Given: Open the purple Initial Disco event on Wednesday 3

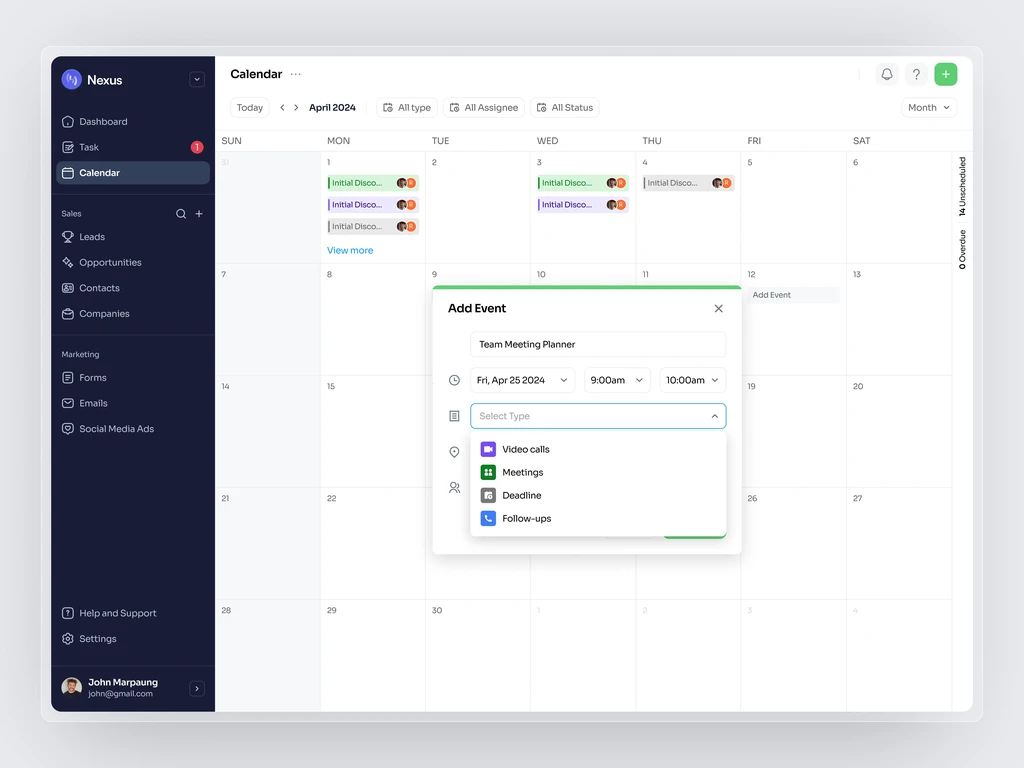Looking at the screenshot, I should 583,205.
